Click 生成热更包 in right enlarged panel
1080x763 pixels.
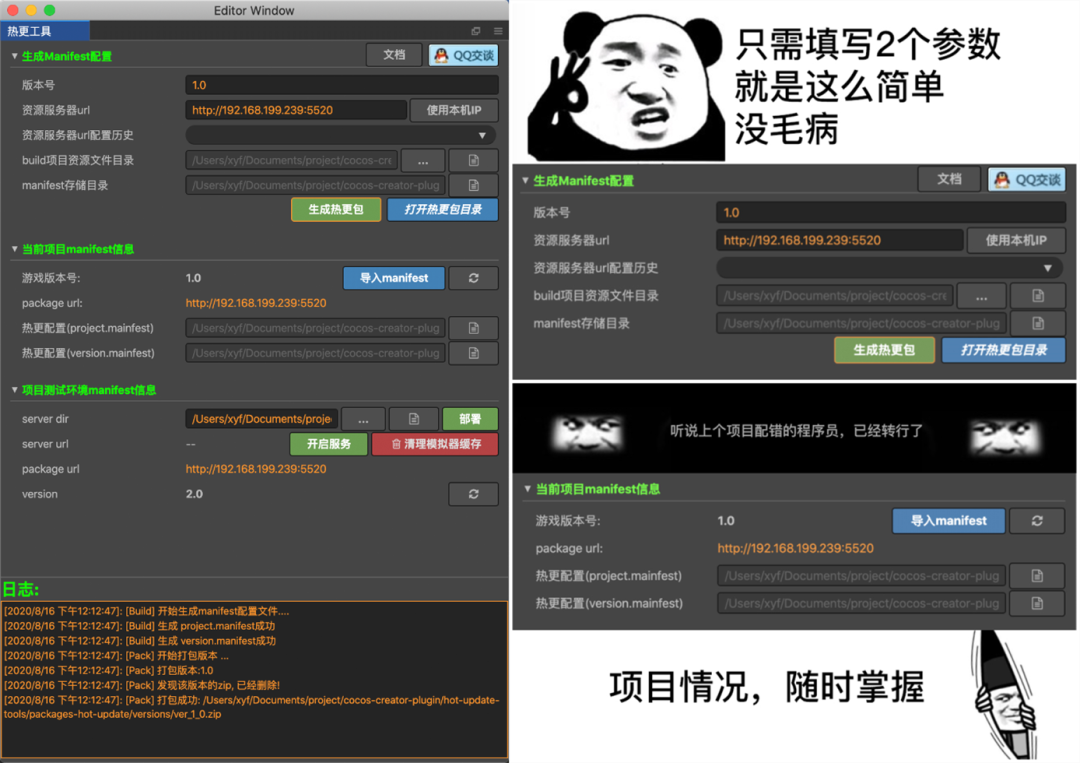pyautogui.click(x=884, y=350)
